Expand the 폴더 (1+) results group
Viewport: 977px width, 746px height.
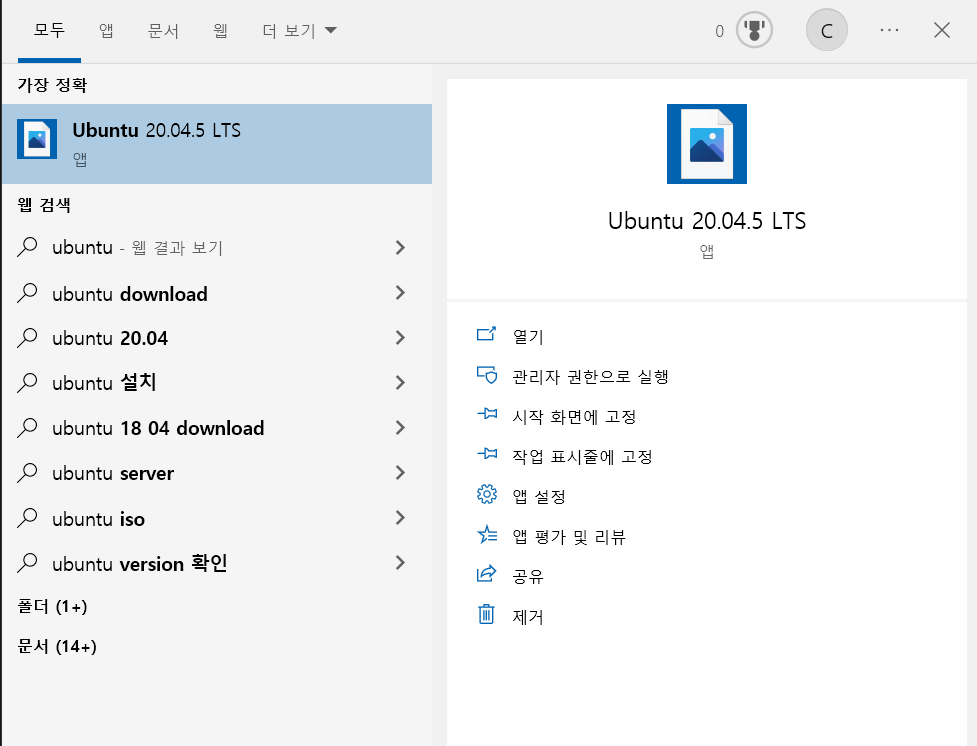click(52, 606)
